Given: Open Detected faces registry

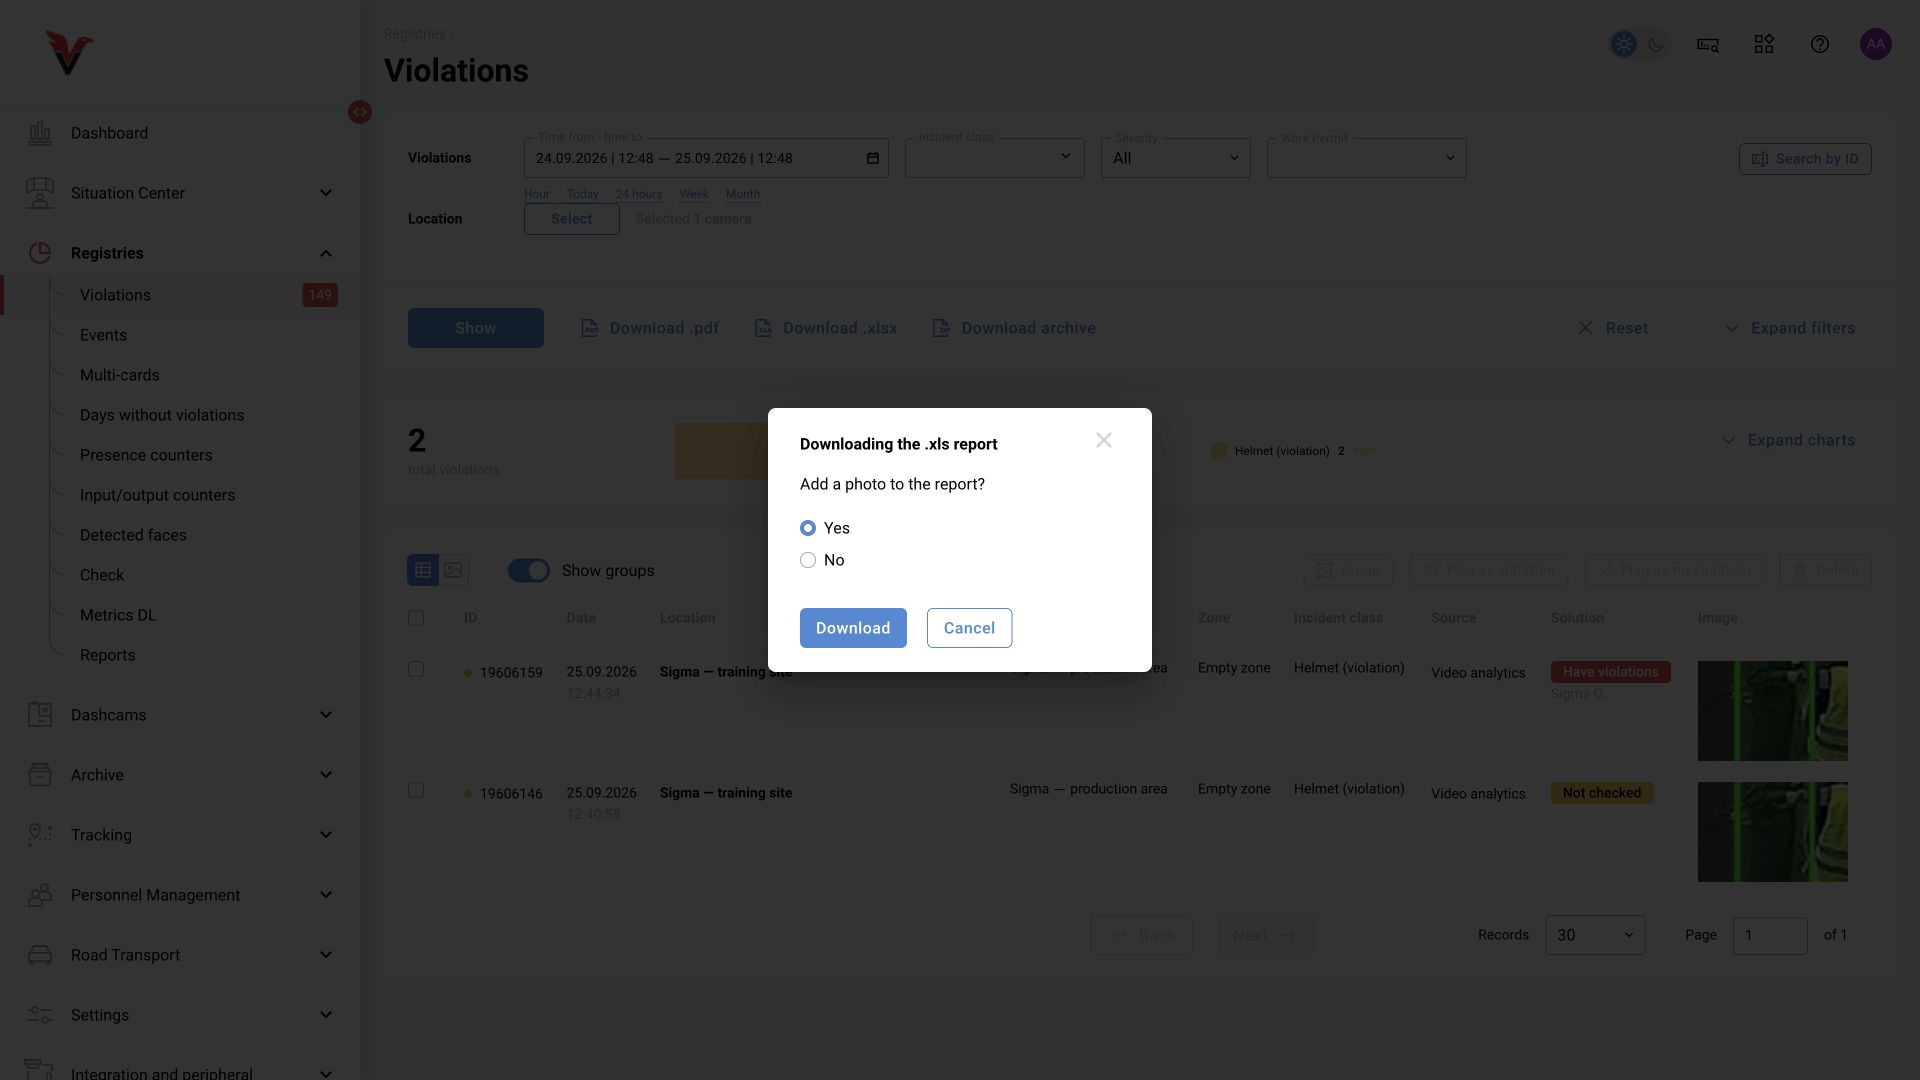Looking at the screenshot, I should pos(133,535).
